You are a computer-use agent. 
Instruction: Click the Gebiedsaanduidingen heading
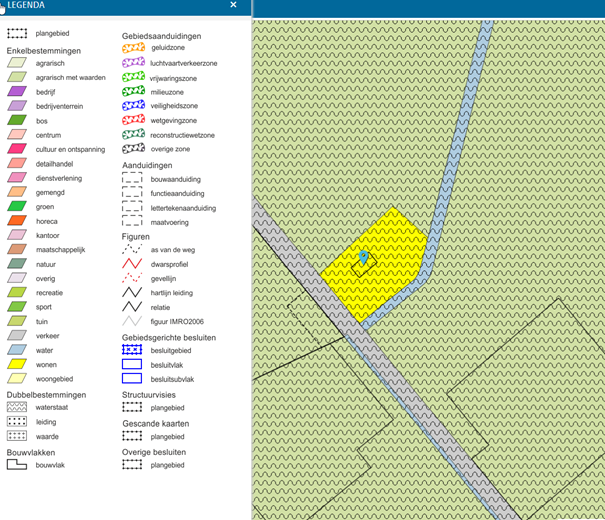161,36
